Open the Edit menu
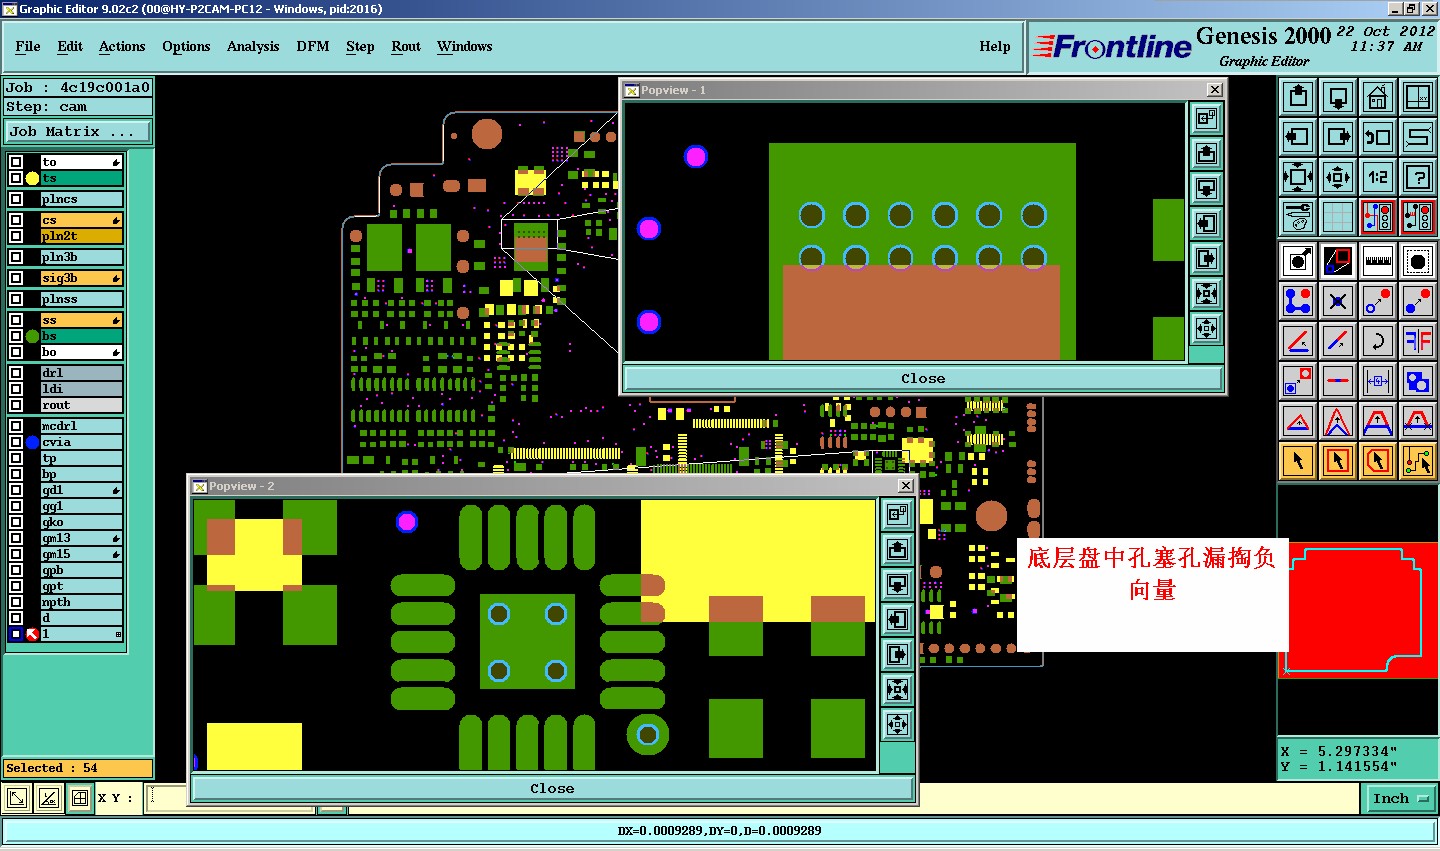Image resolution: width=1440 pixels, height=851 pixels. tap(70, 46)
